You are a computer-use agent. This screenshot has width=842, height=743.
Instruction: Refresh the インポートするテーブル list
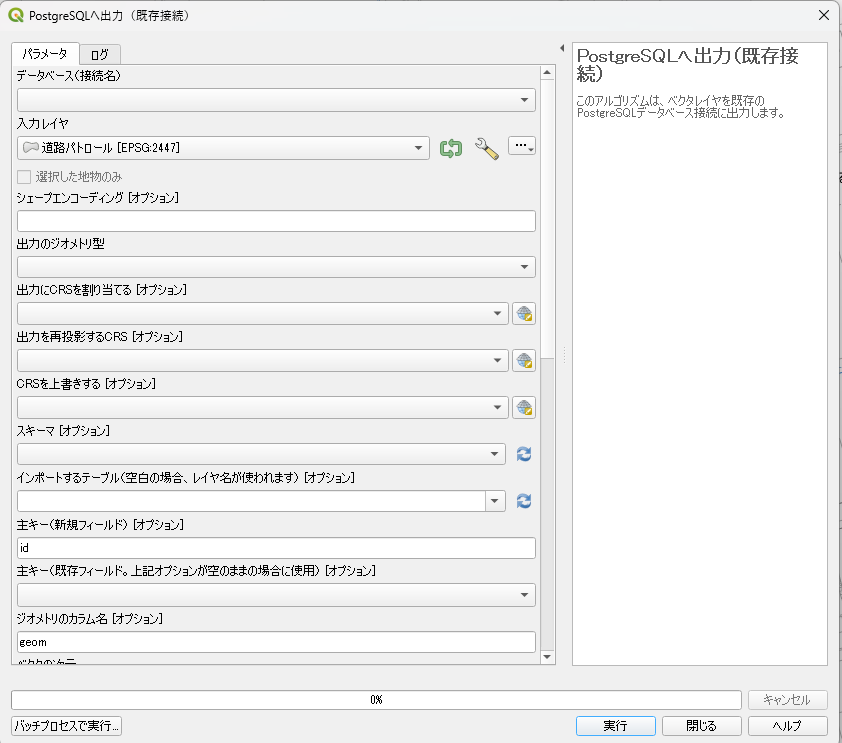523,501
